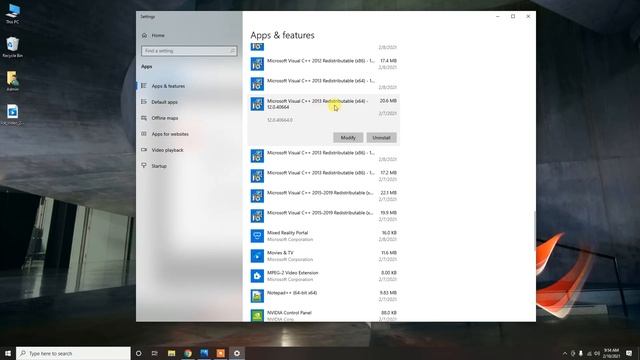The width and height of the screenshot is (640, 360).
Task: Click the Apps for websites sidebar icon
Action: pos(144,133)
